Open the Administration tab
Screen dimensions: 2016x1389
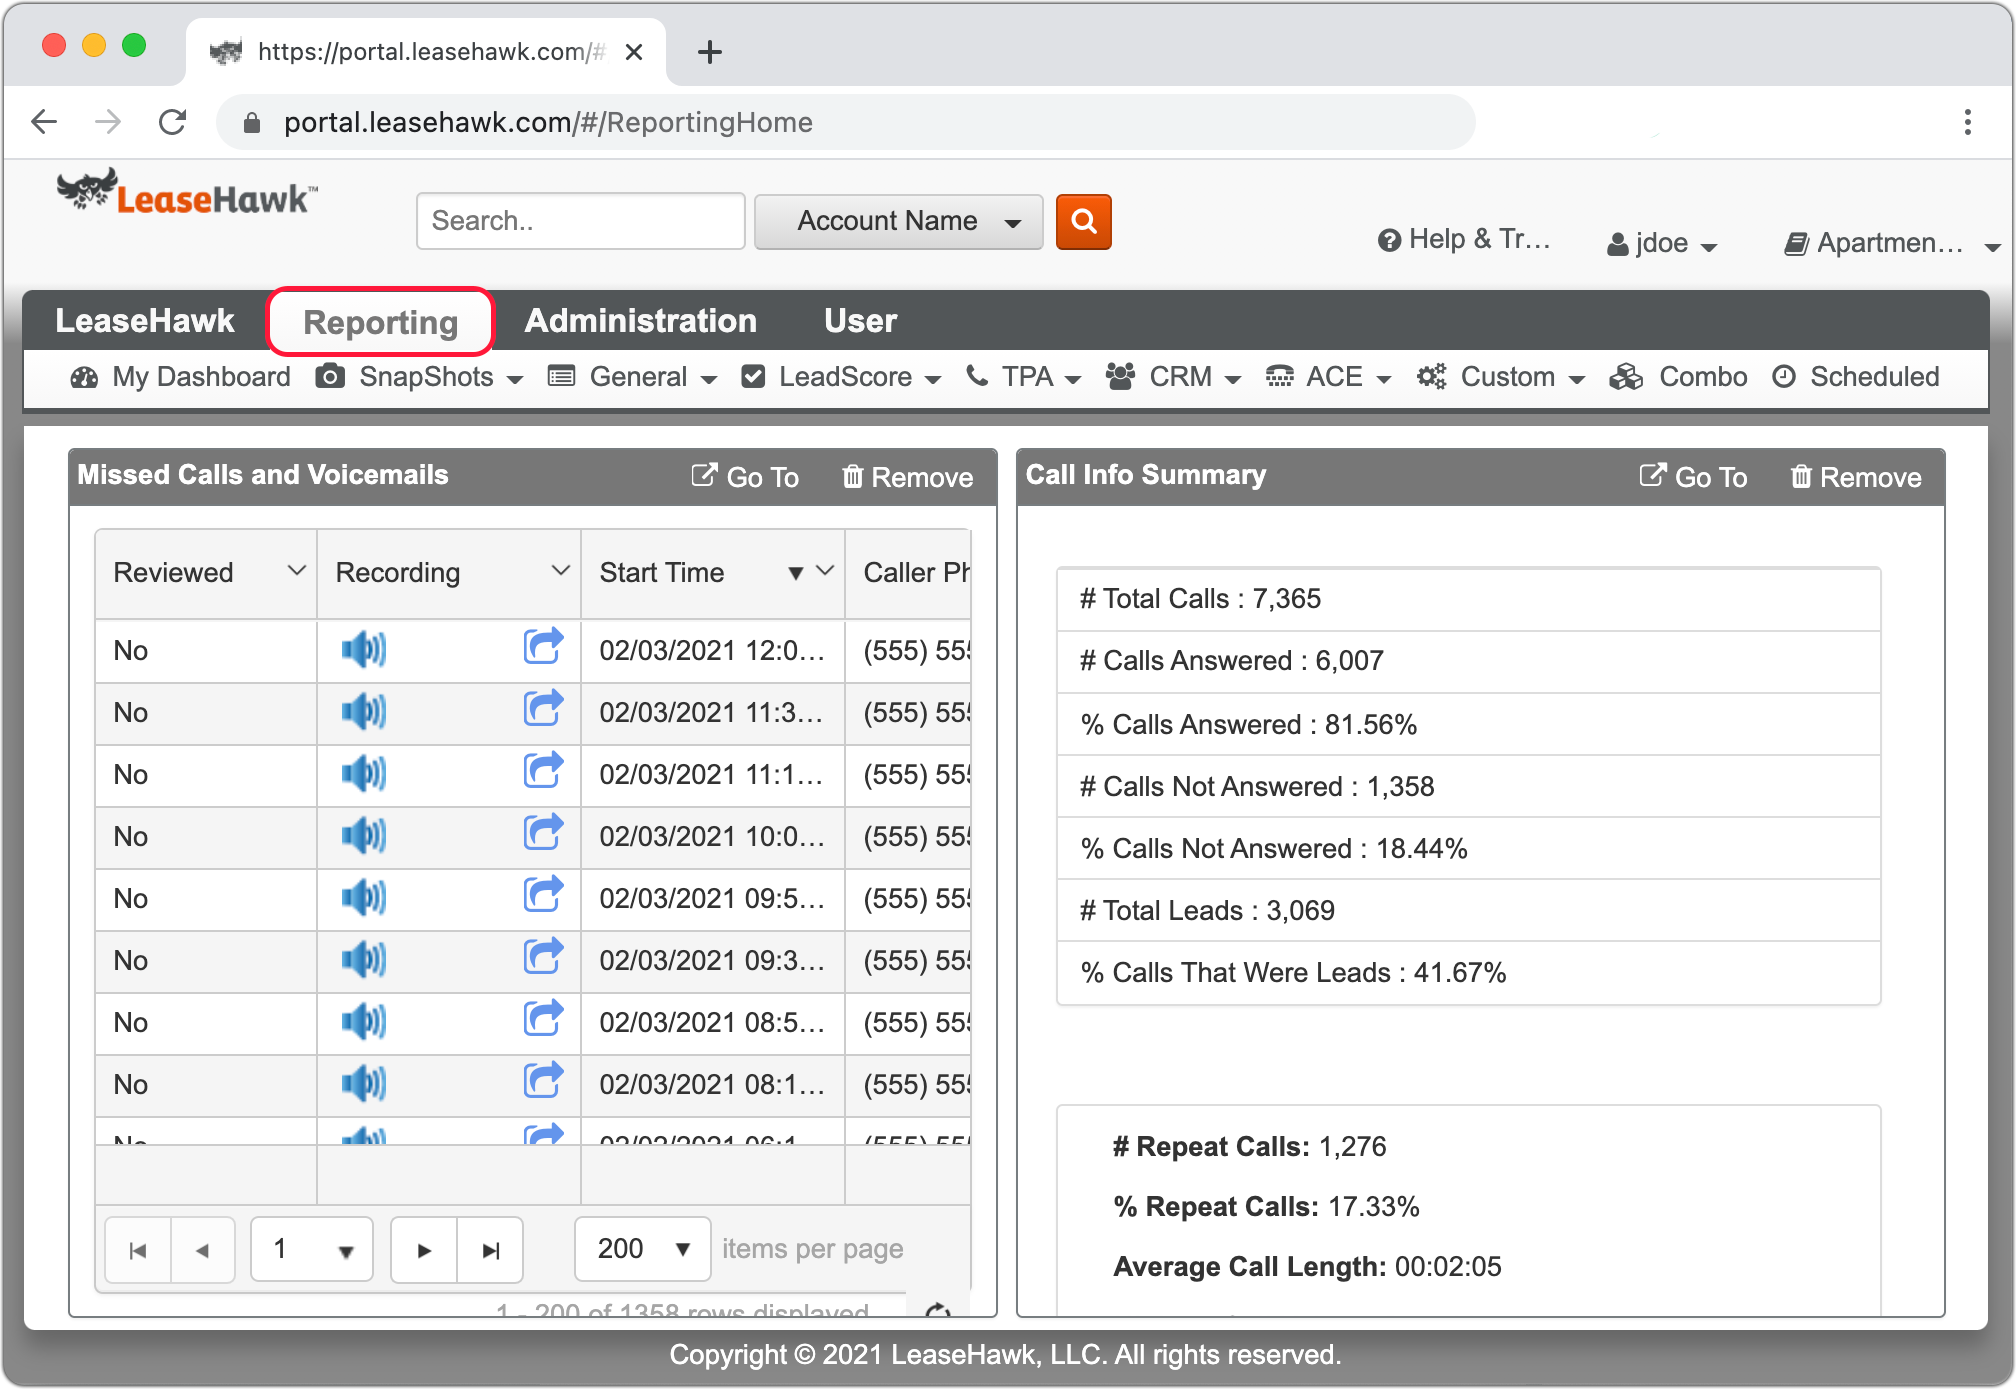(x=640, y=321)
